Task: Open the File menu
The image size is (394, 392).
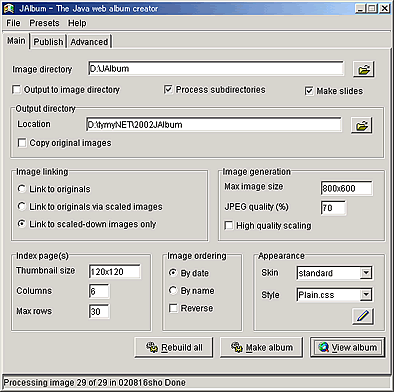Action: (13, 23)
